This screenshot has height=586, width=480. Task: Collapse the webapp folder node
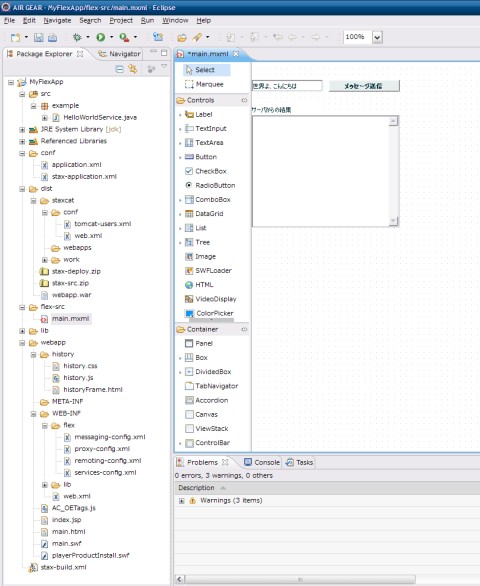22,343
